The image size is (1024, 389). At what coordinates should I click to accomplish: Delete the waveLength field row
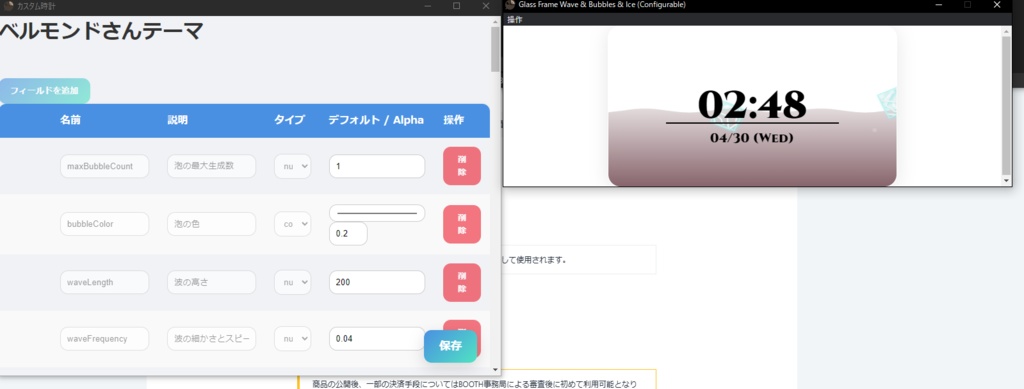462,282
